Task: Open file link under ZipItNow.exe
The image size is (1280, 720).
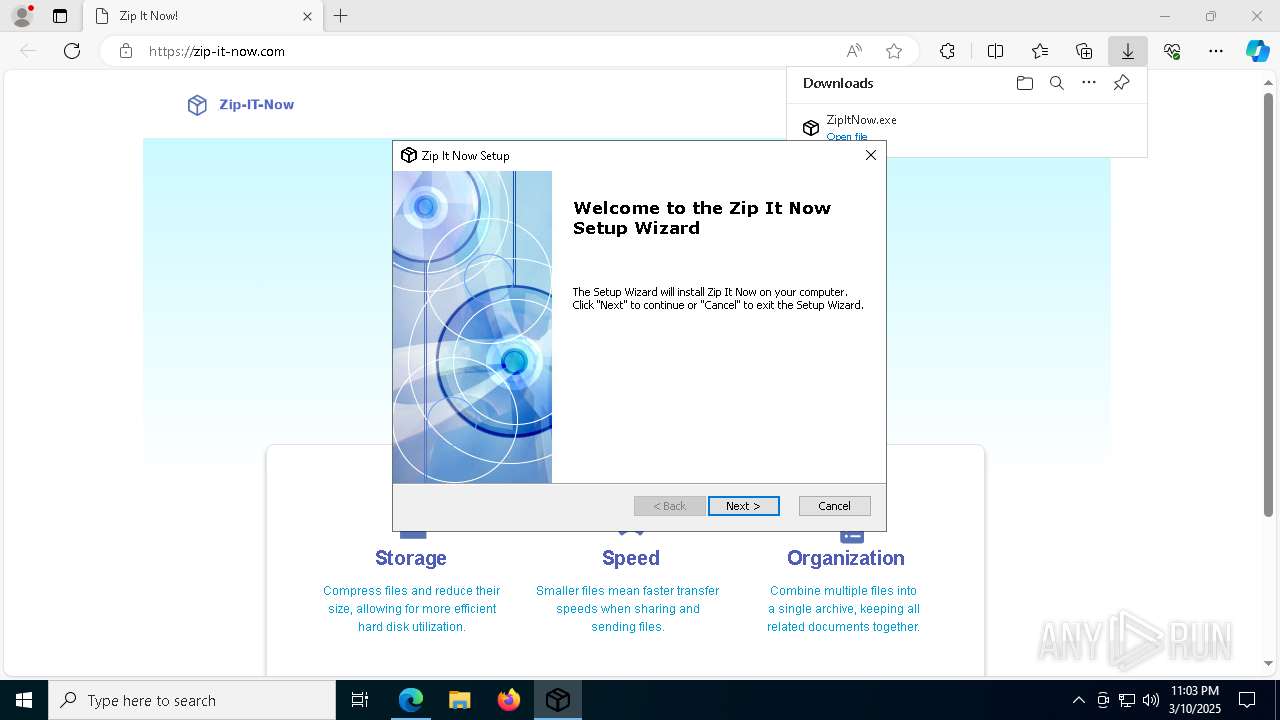Action: click(847, 137)
